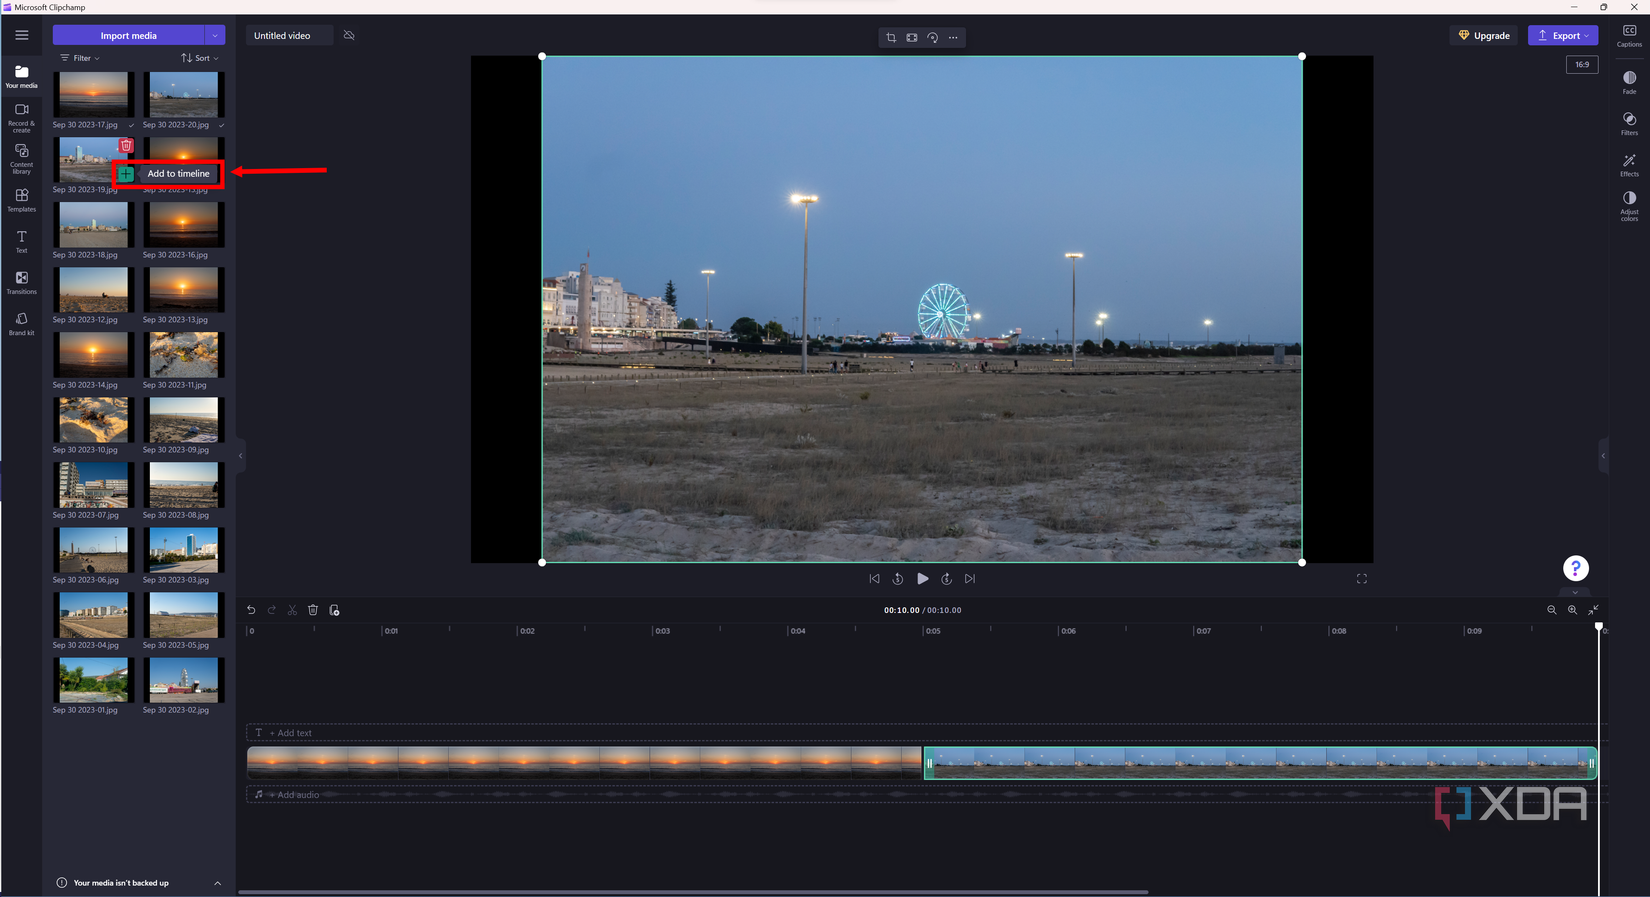
Task: Open Record & create panel
Action: 21,118
